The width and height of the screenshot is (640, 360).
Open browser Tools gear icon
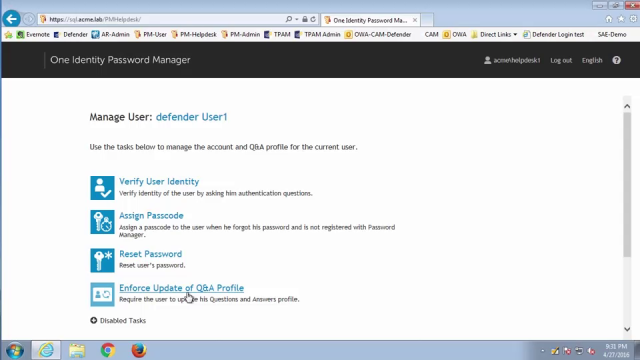point(633,19)
